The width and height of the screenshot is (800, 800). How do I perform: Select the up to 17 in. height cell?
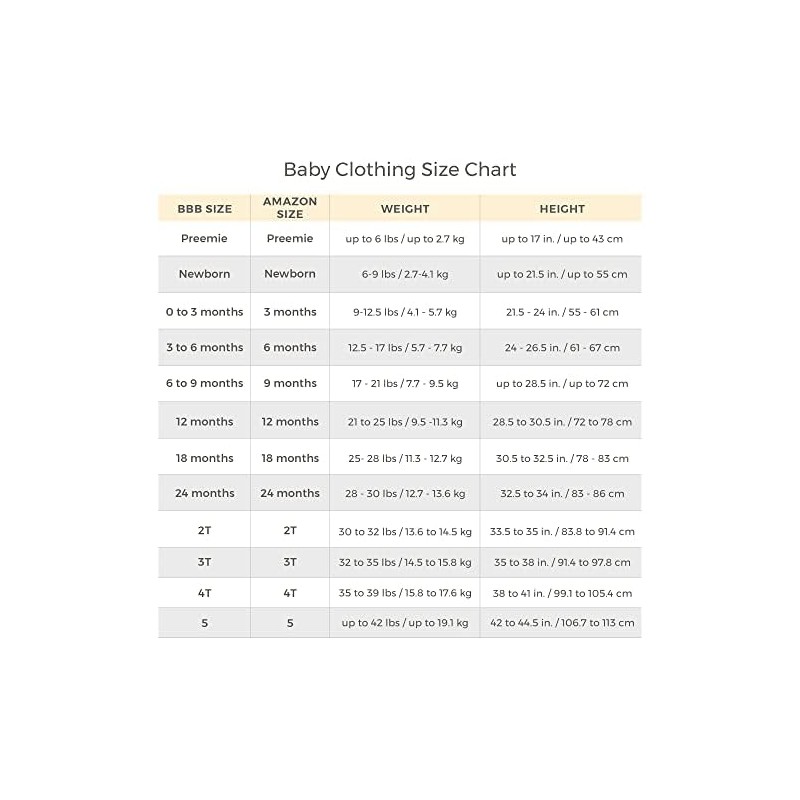tap(562, 239)
